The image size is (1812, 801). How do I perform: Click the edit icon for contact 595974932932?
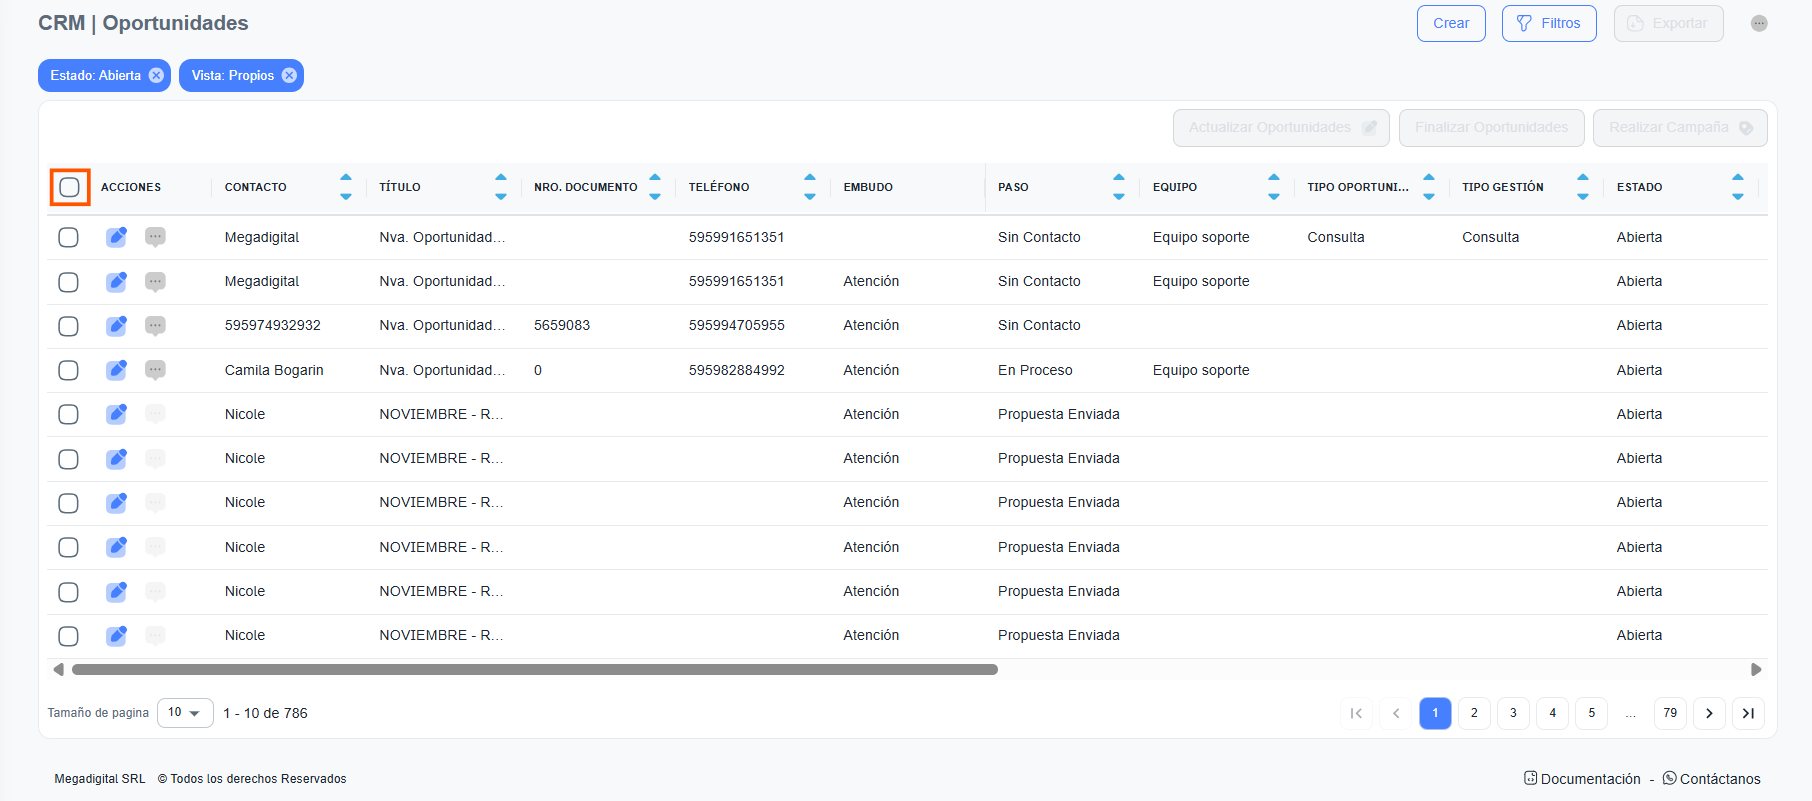(x=117, y=326)
